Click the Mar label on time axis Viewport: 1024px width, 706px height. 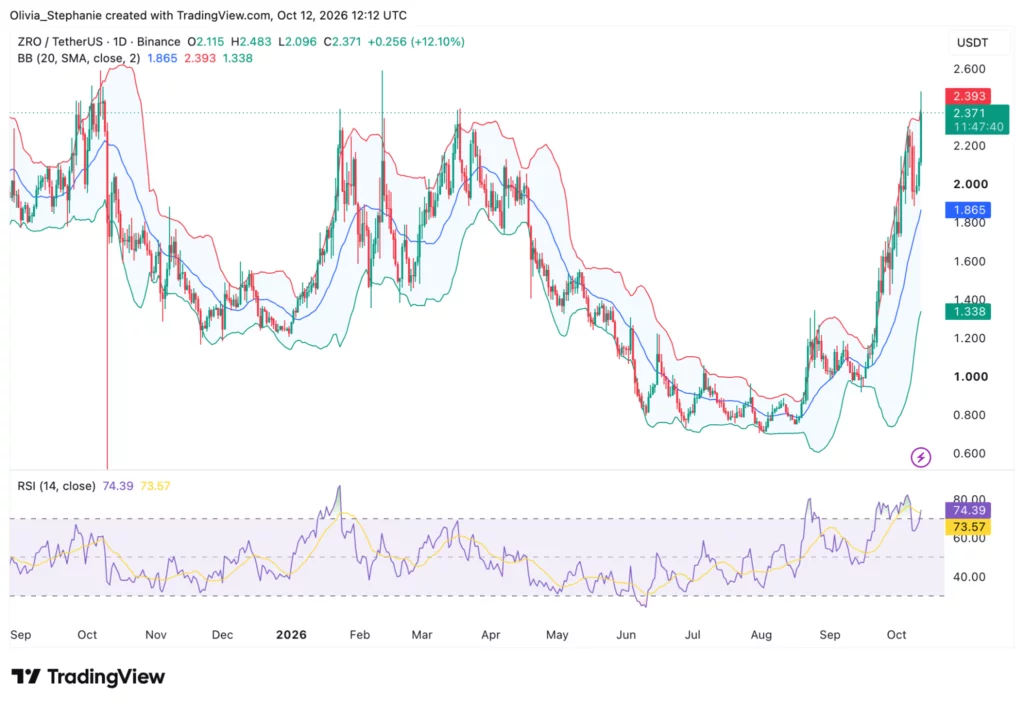pos(422,635)
